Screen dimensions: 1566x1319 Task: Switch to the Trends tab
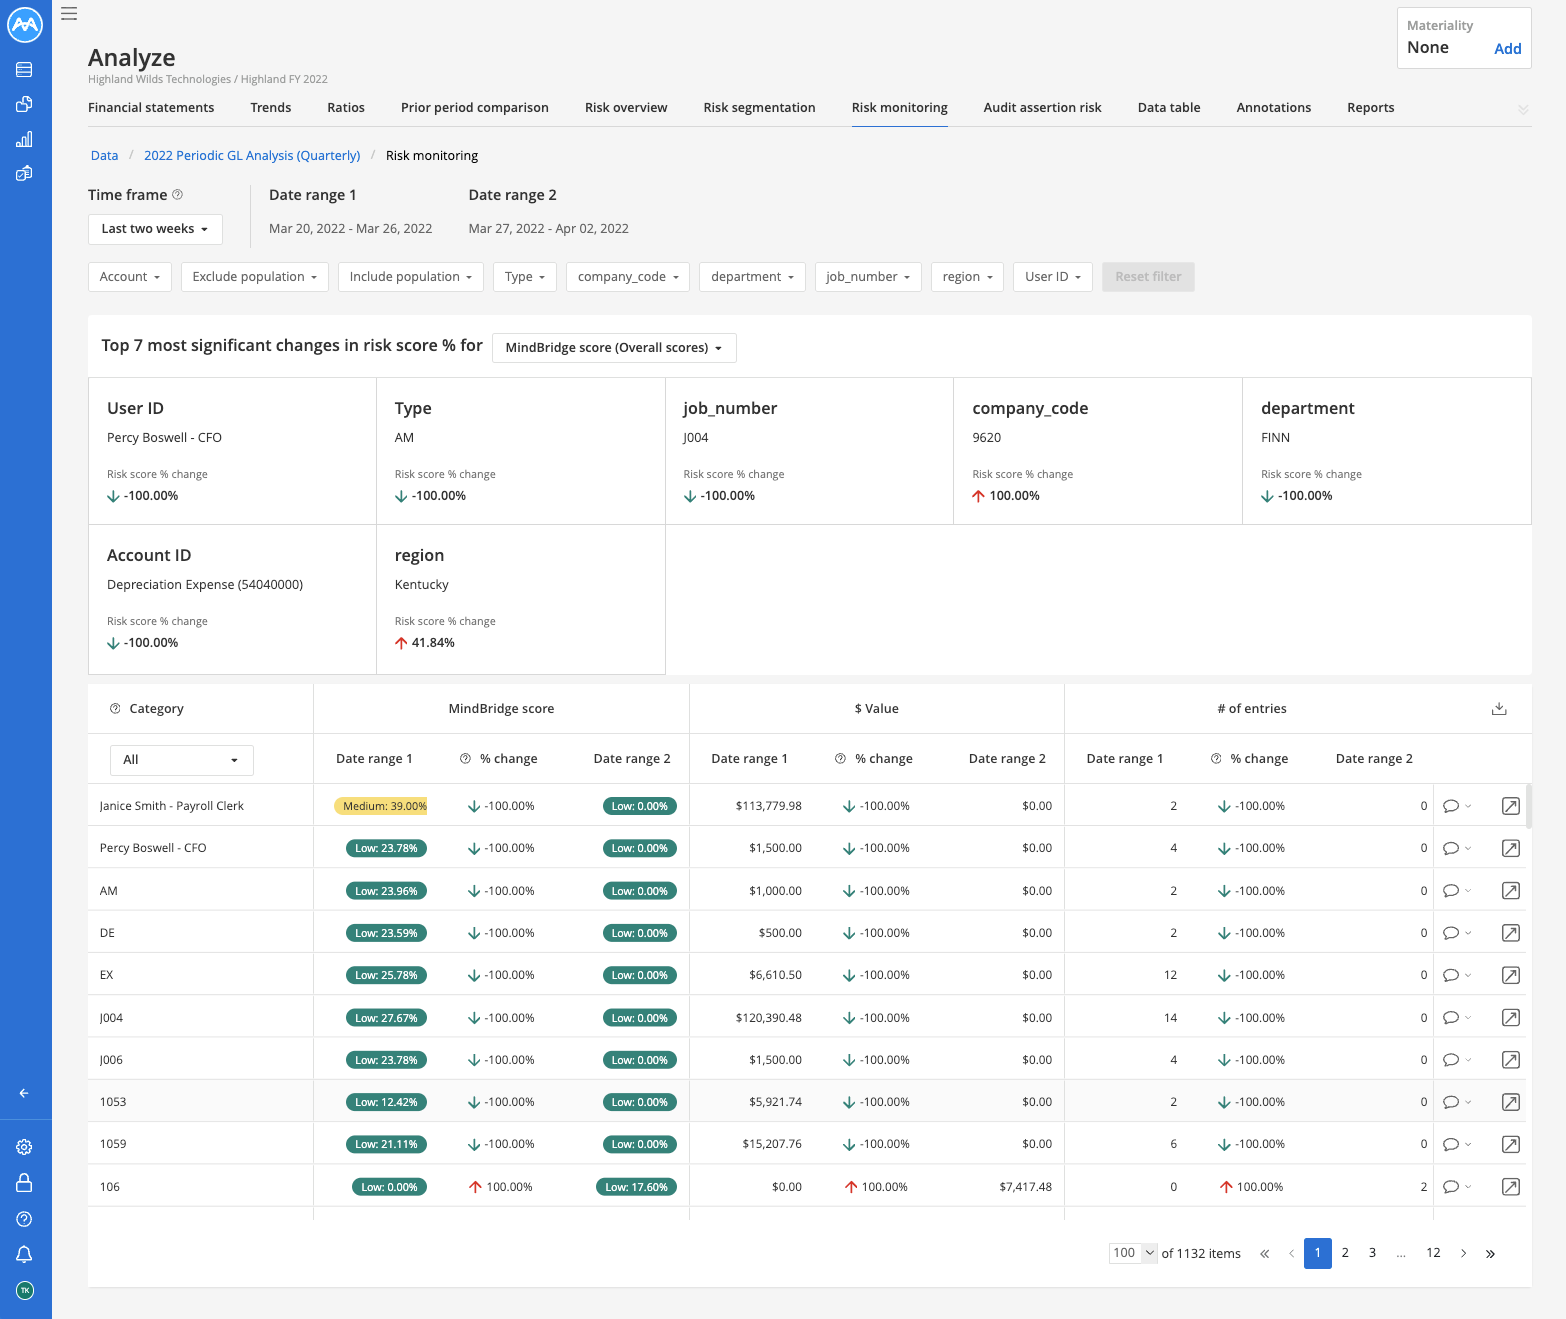click(271, 108)
